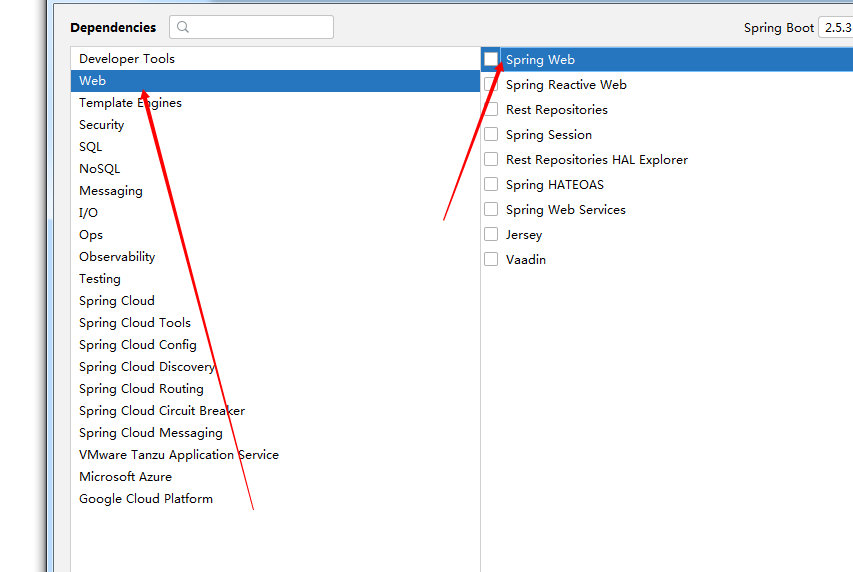
Task: Open the Testing category
Action: tap(275, 279)
